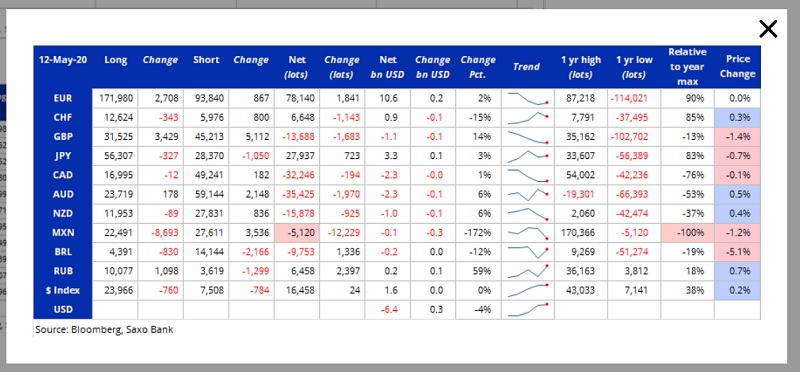
Task: Click the 1 yr high (lots) header
Action: tap(581, 67)
